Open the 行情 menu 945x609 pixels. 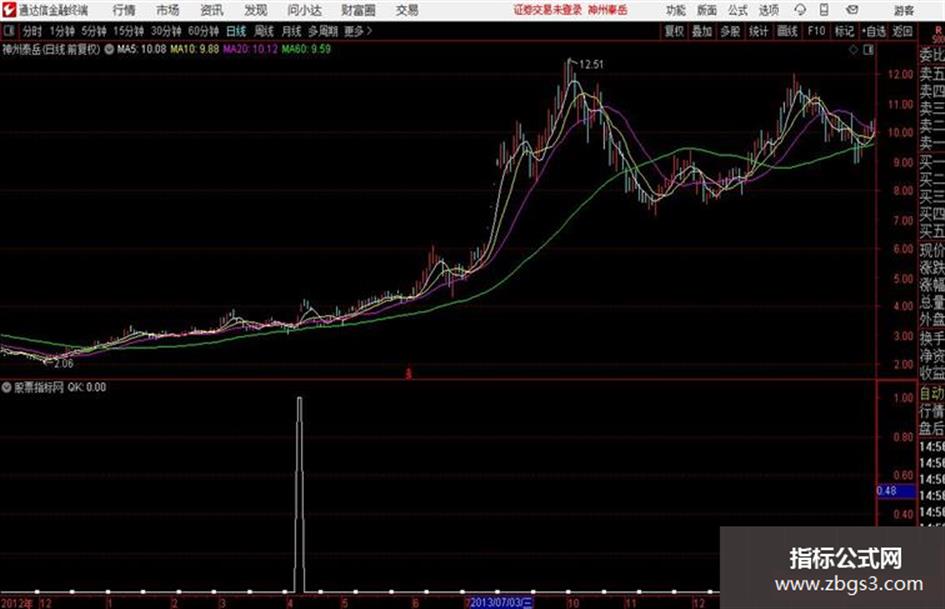[124, 10]
